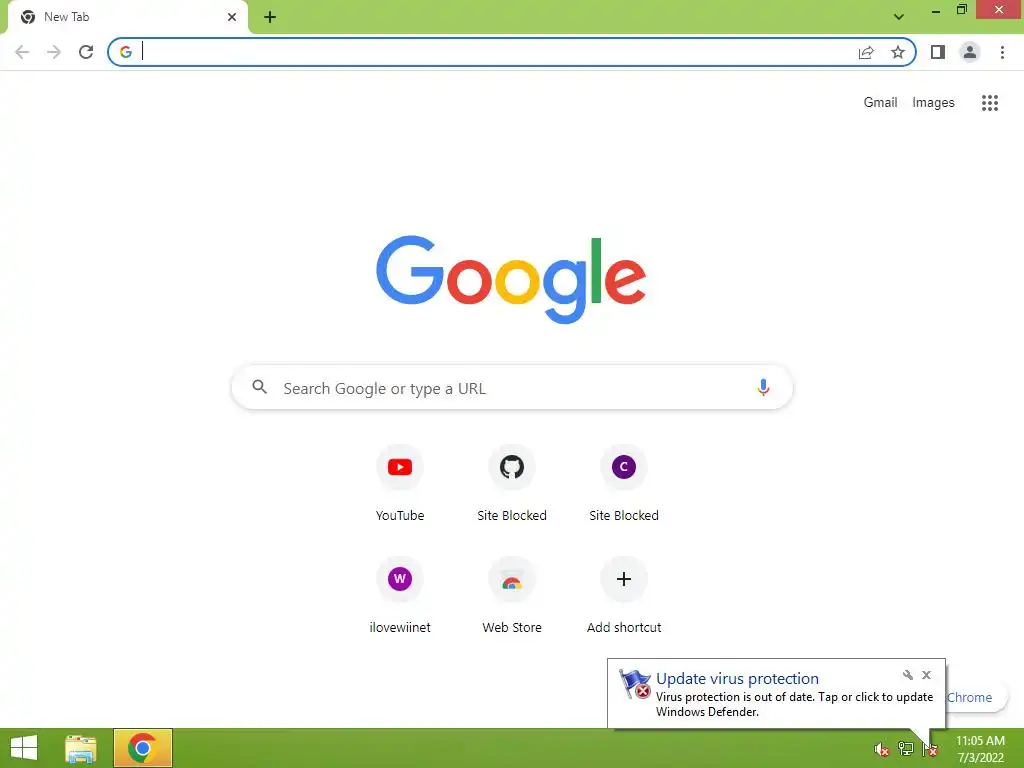Screen dimensions: 1024x768
Task: Open notification options wrench icon
Action: click(908, 675)
